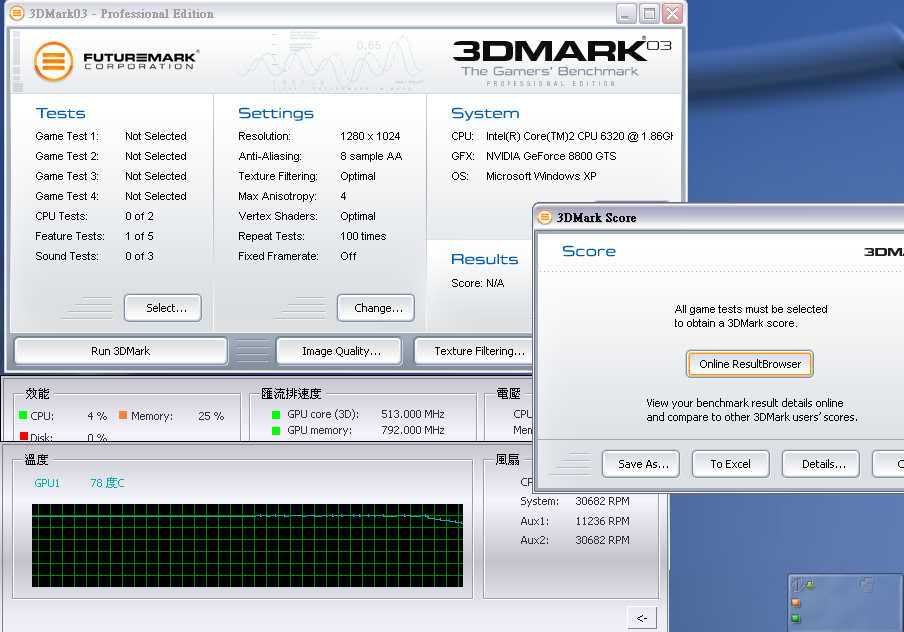904x632 pixels.
Task: Click Aux2 fan "30682 RPM" value
Action: click(x=602, y=540)
